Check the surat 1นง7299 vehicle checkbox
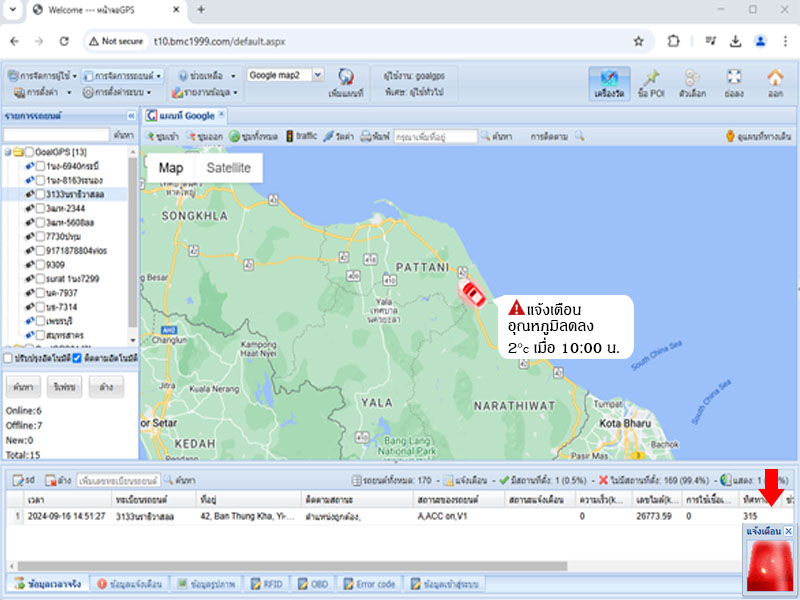The height and width of the screenshot is (600, 800). 40,279
